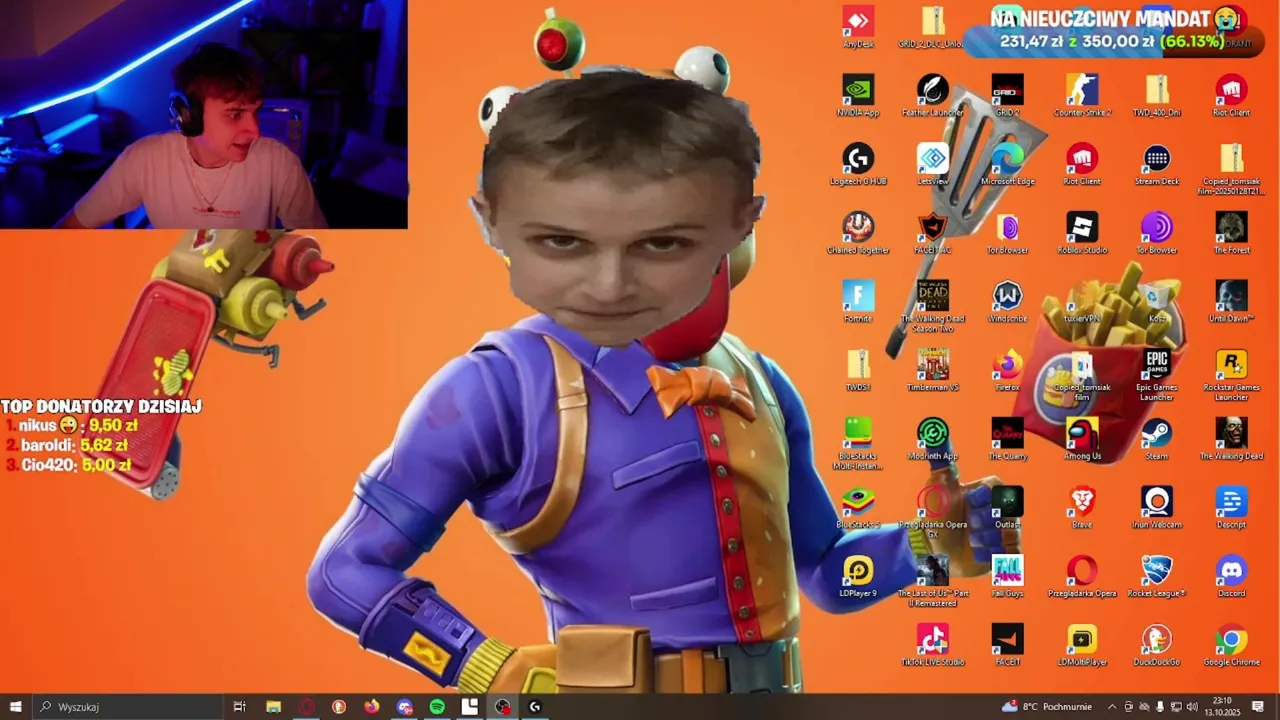Open the LDMultiPlayer shortcut
This screenshot has height=720, width=1280.
pos(1082,646)
